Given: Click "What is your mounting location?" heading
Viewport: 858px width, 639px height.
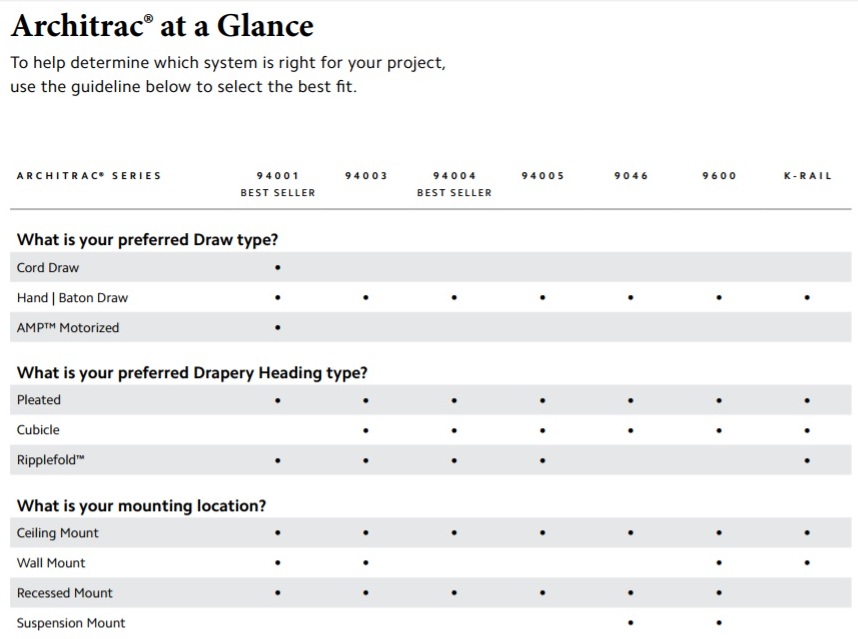Looking at the screenshot, I should 141,506.
